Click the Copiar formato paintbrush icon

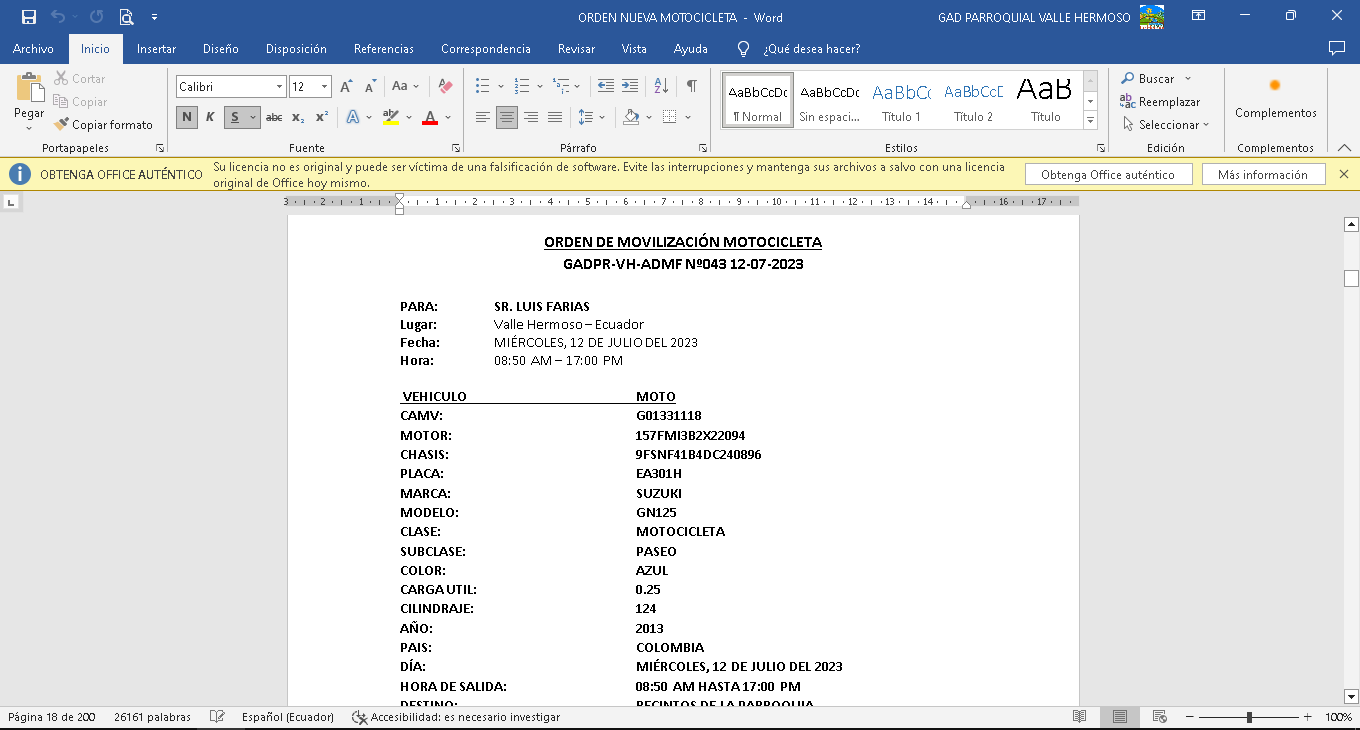[62, 125]
